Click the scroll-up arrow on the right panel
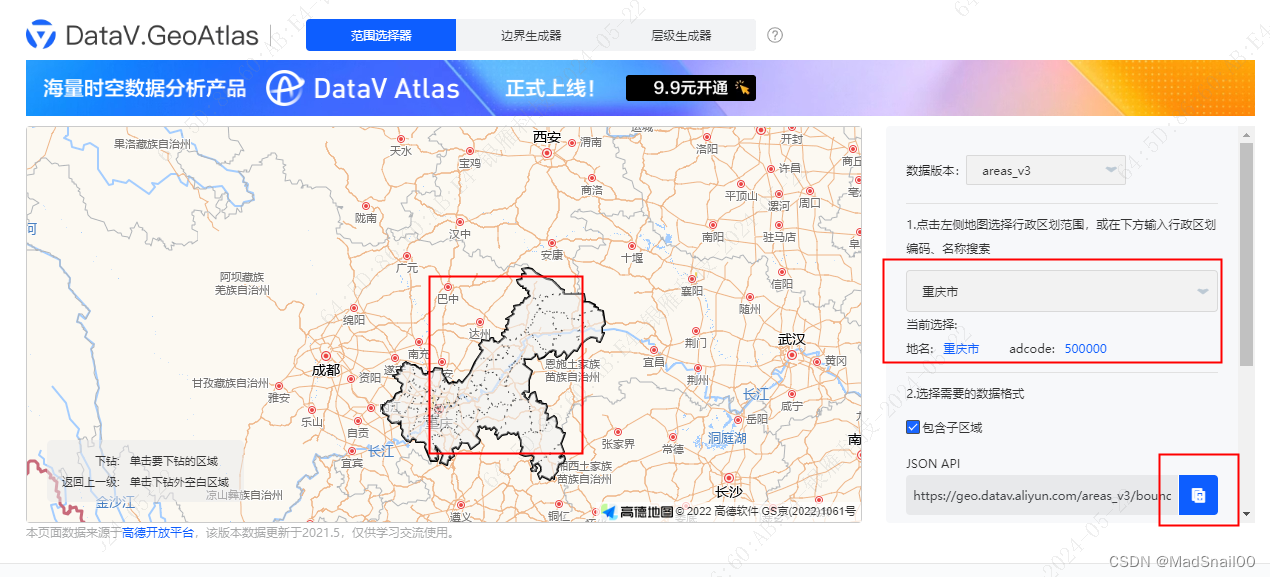The width and height of the screenshot is (1270, 577). [x=1246, y=134]
